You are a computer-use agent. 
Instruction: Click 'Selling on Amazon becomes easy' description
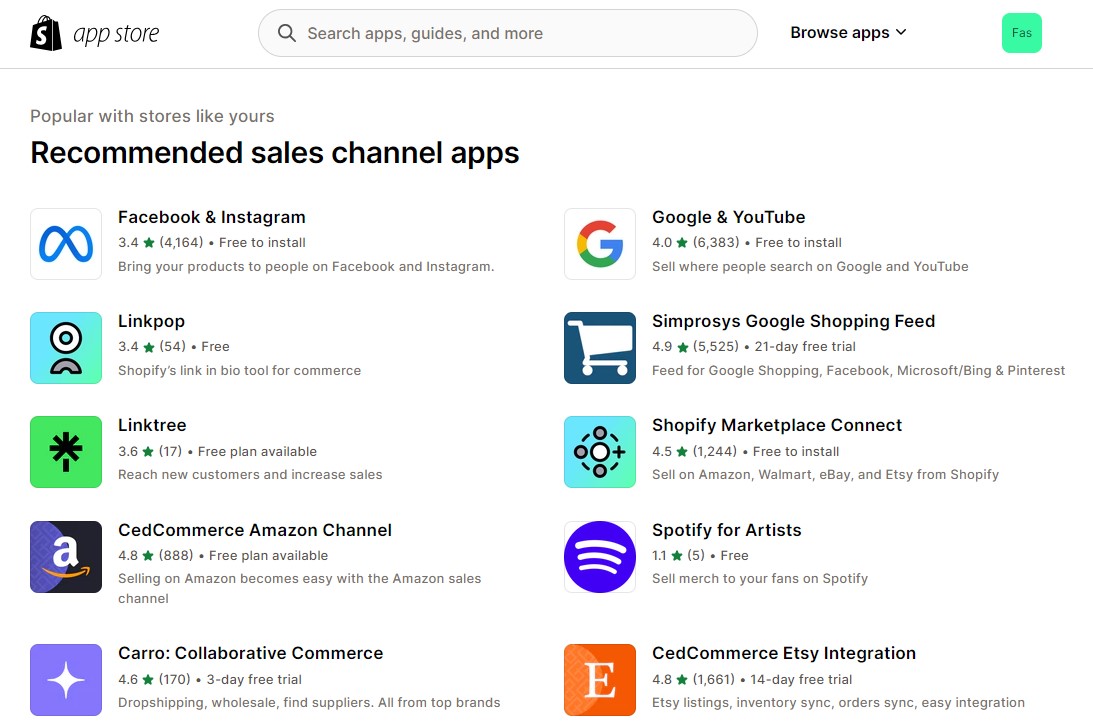pos(300,588)
